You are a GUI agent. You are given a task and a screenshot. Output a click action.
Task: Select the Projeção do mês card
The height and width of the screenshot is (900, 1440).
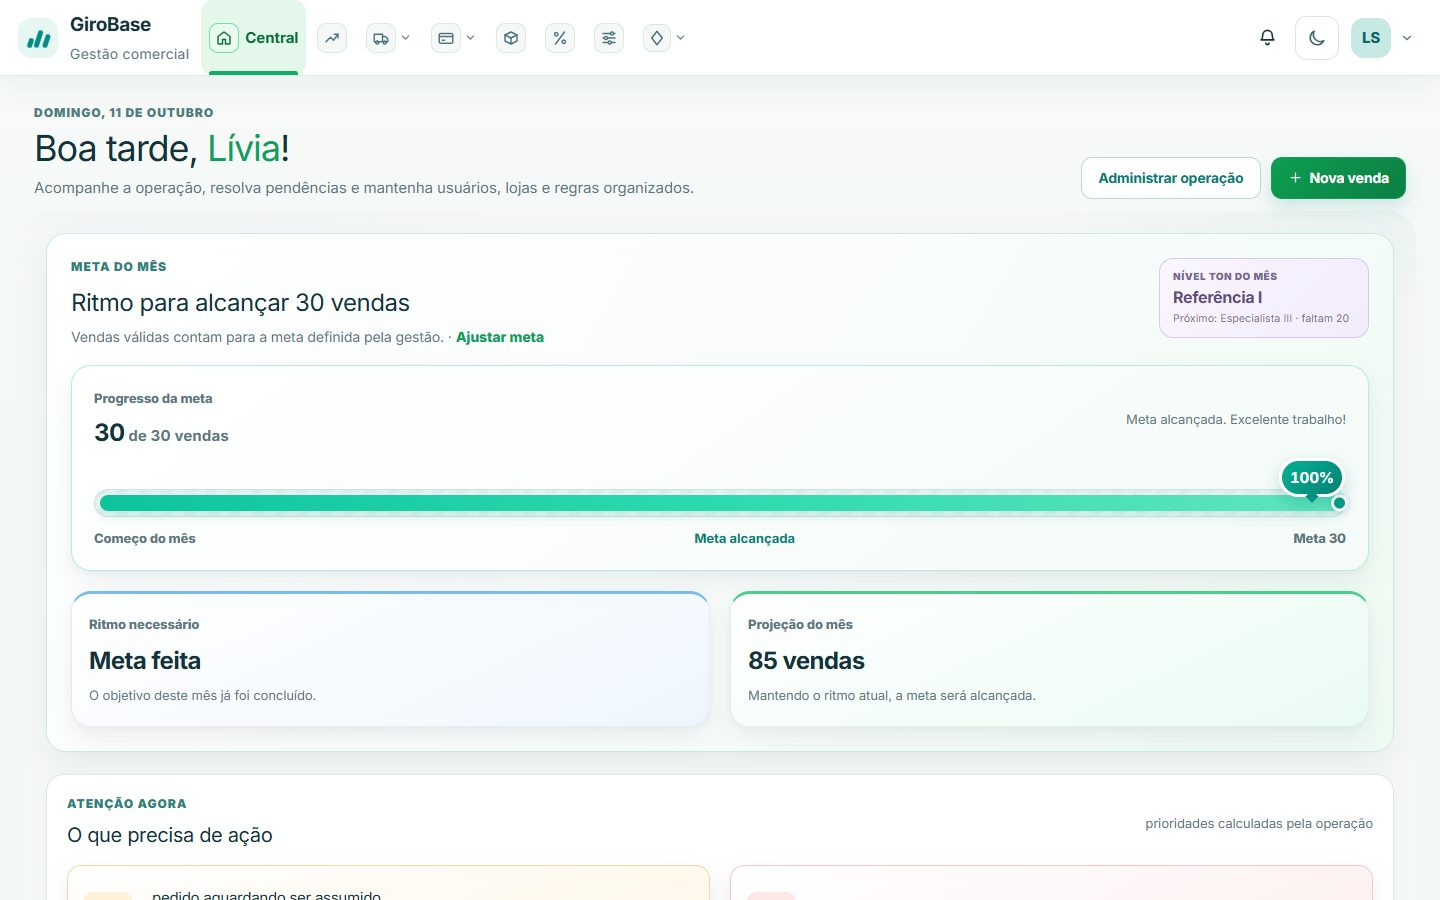click(1049, 659)
